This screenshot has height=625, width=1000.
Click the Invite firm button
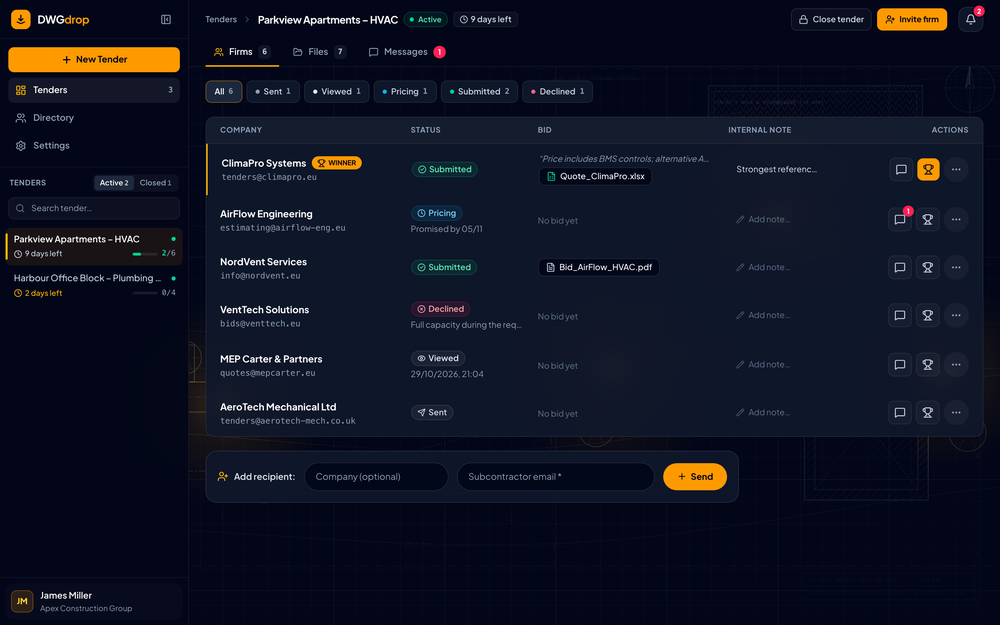911,20
